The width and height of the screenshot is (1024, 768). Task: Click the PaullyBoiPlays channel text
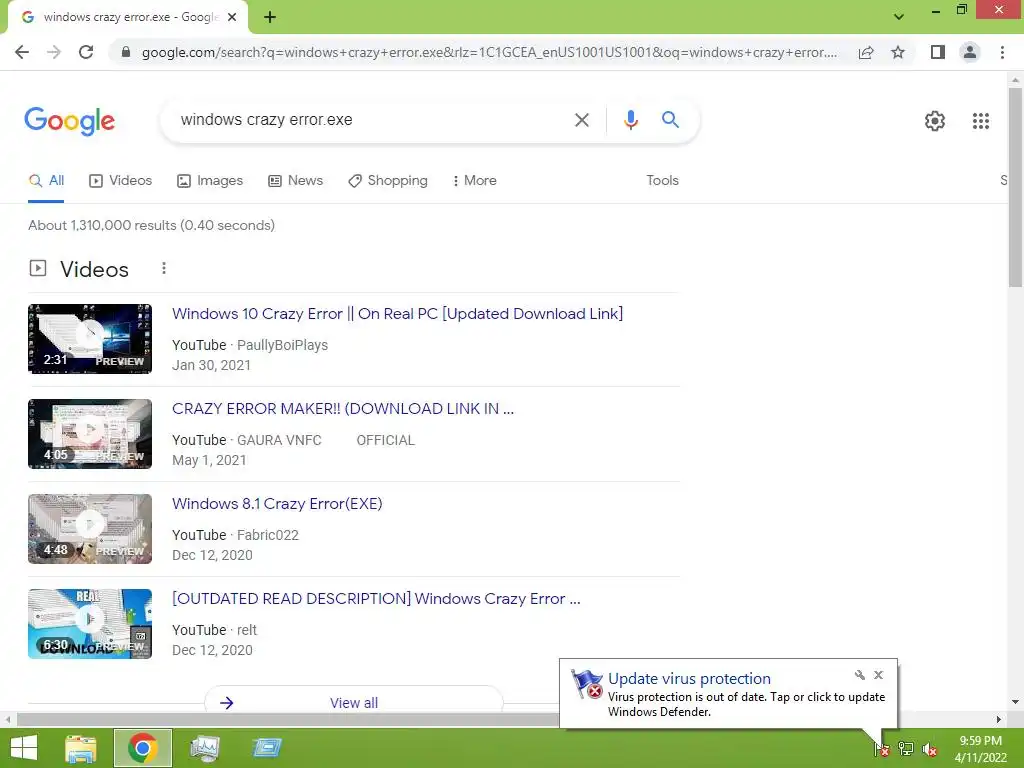click(282, 345)
